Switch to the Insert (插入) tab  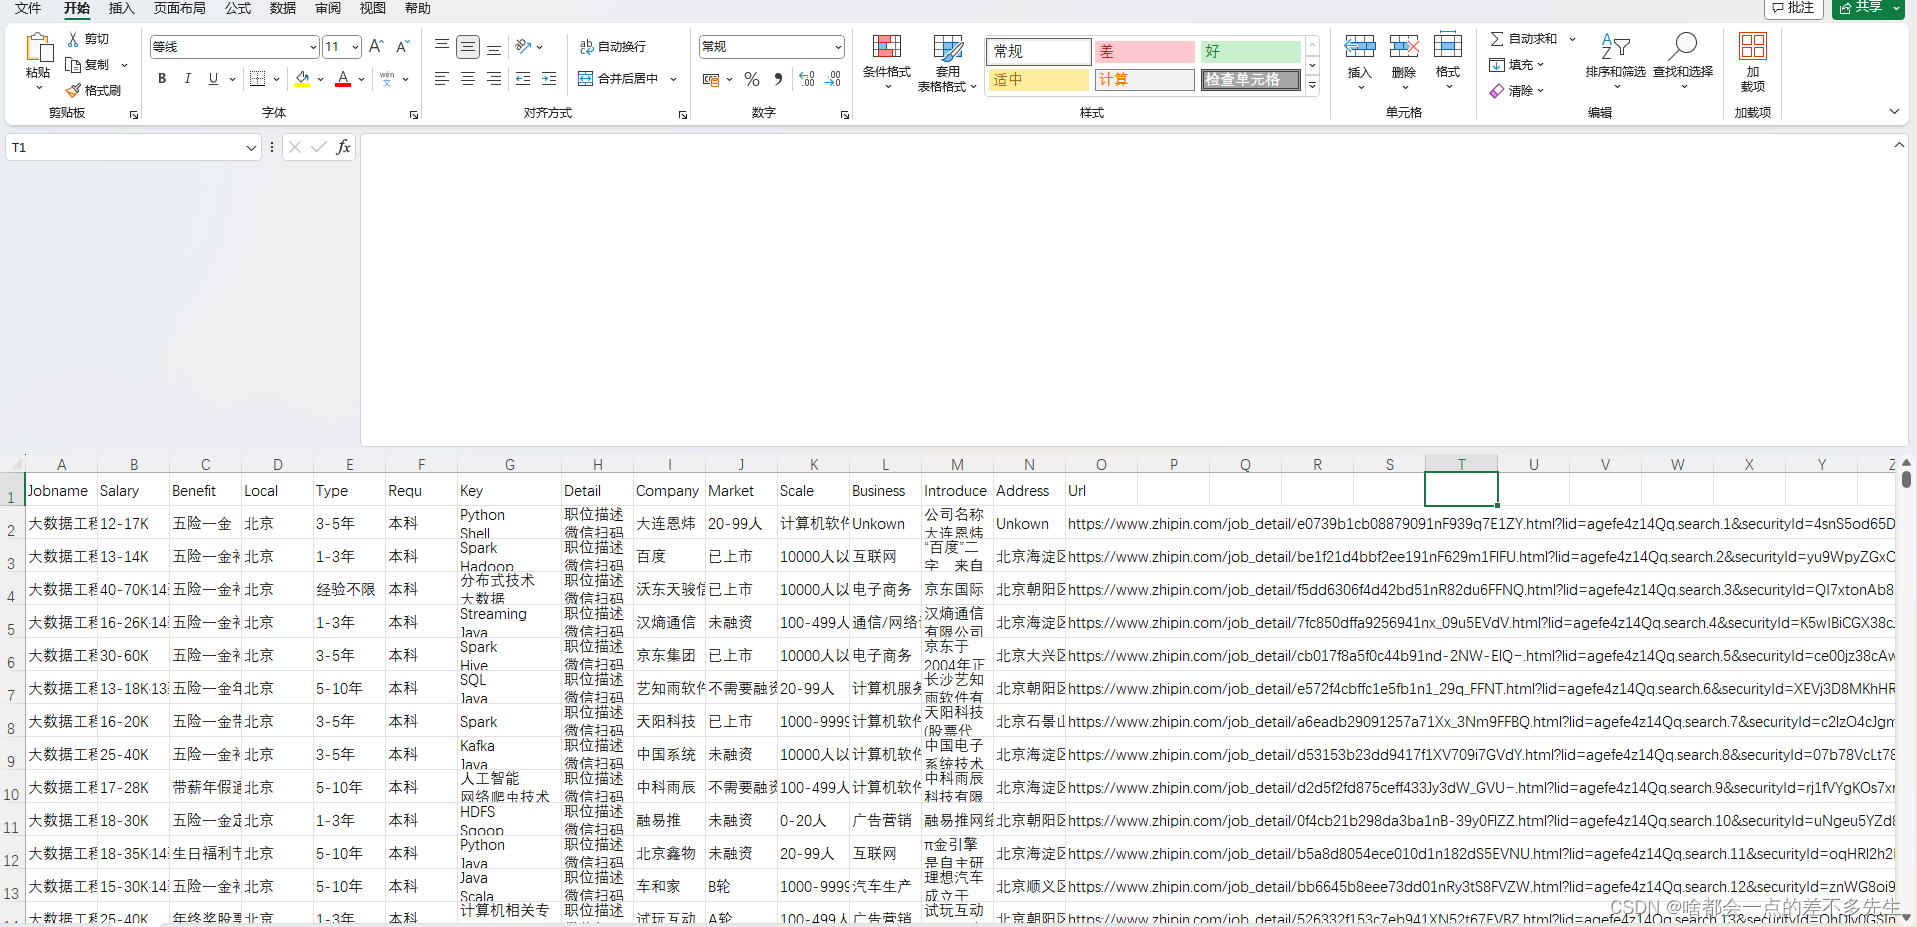121,8
